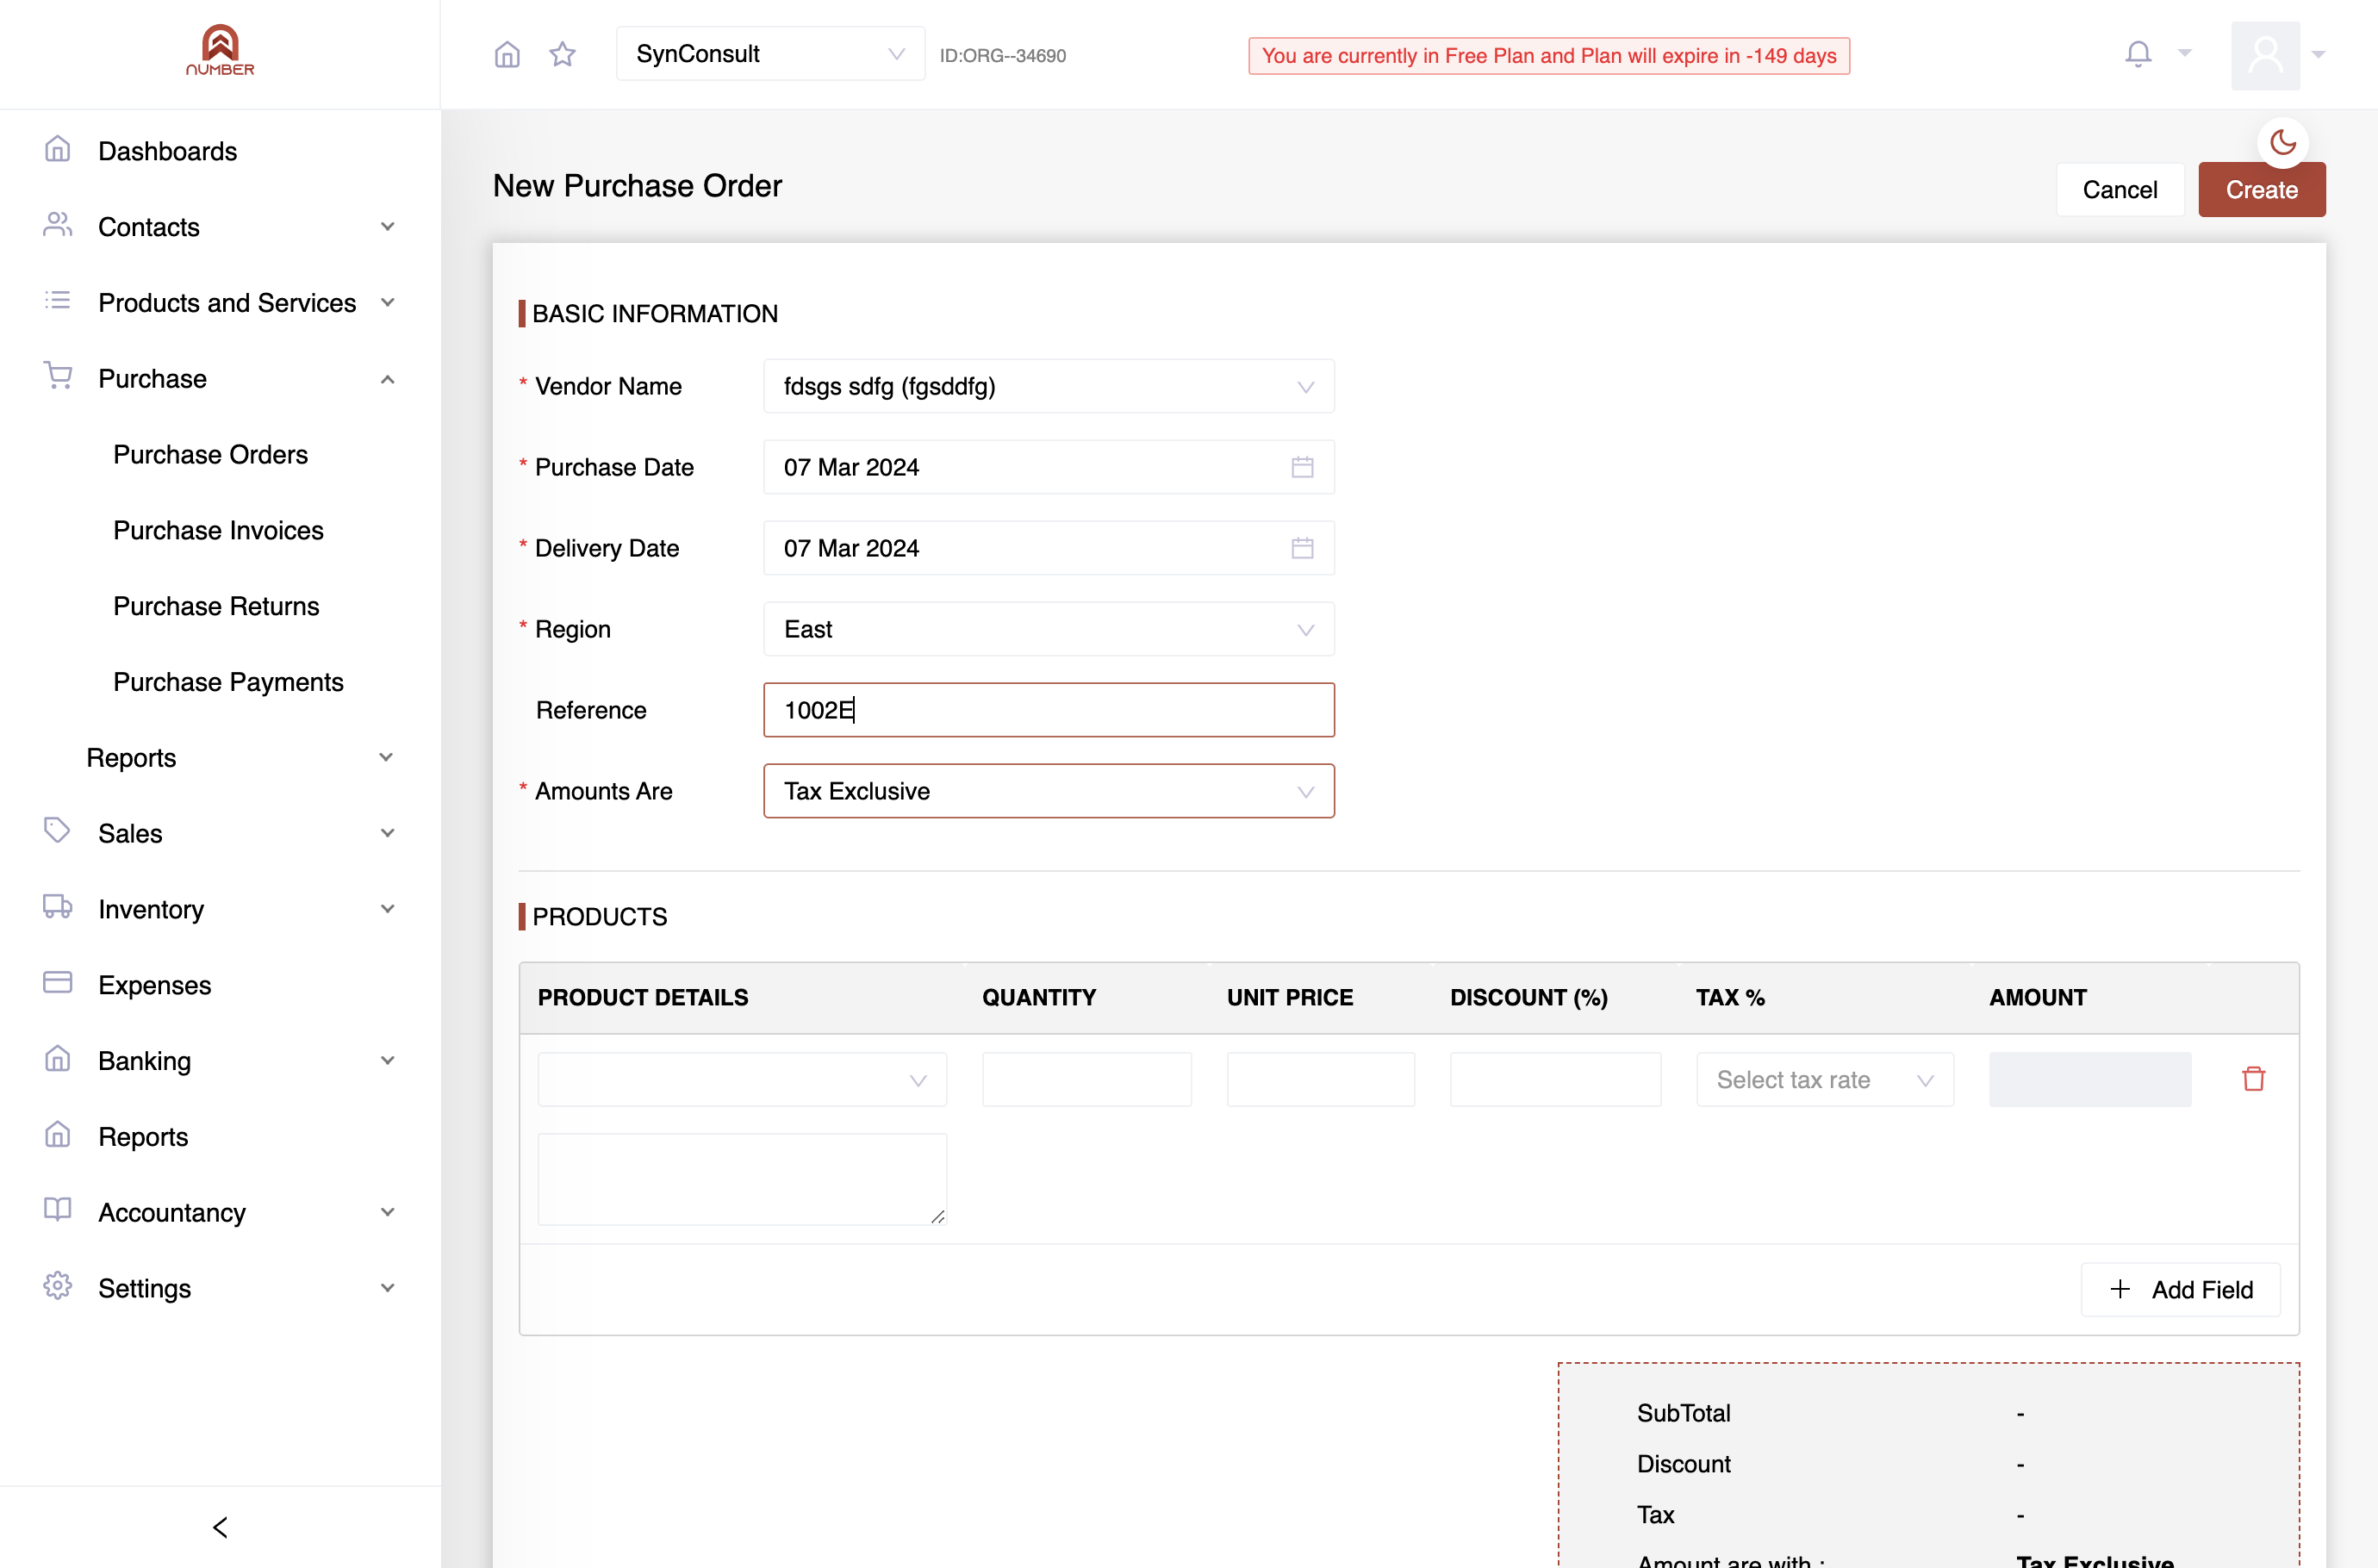Open the SynConsult organization dropdown
The height and width of the screenshot is (1568, 2378).
pyautogui.click(x=770, y=54)
